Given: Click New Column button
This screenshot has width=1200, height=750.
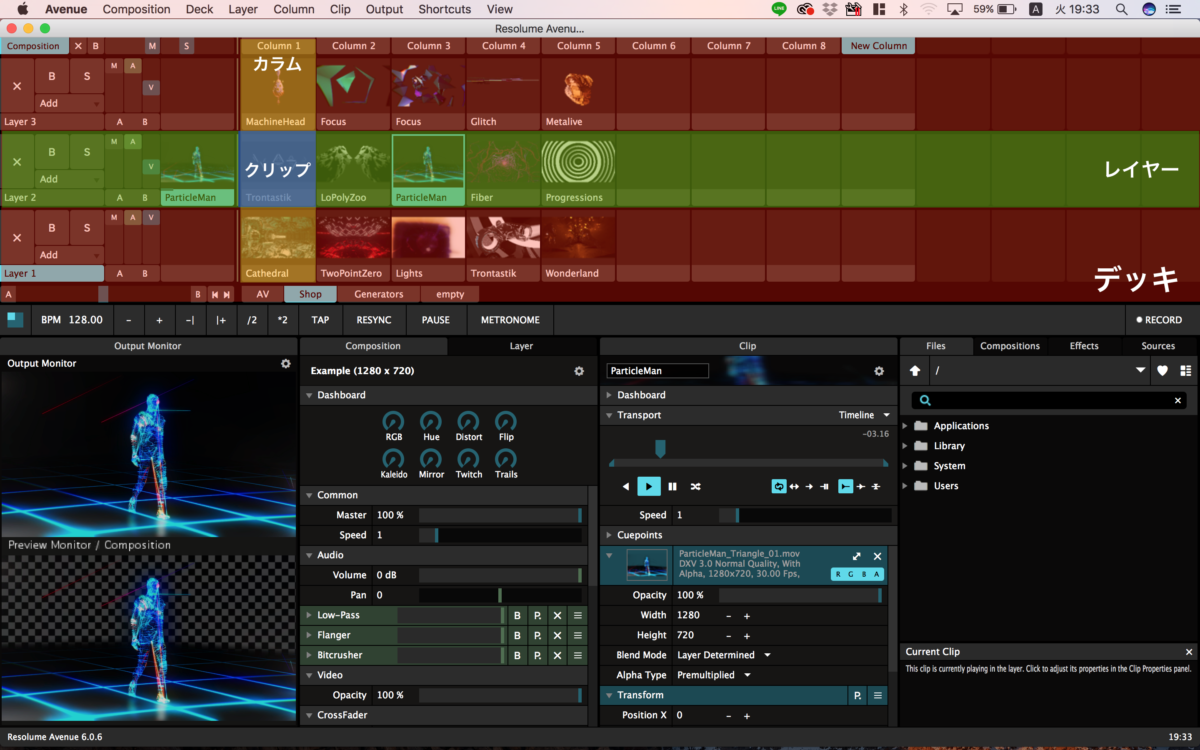Looking at the screenshot, I should coord(877,46).
